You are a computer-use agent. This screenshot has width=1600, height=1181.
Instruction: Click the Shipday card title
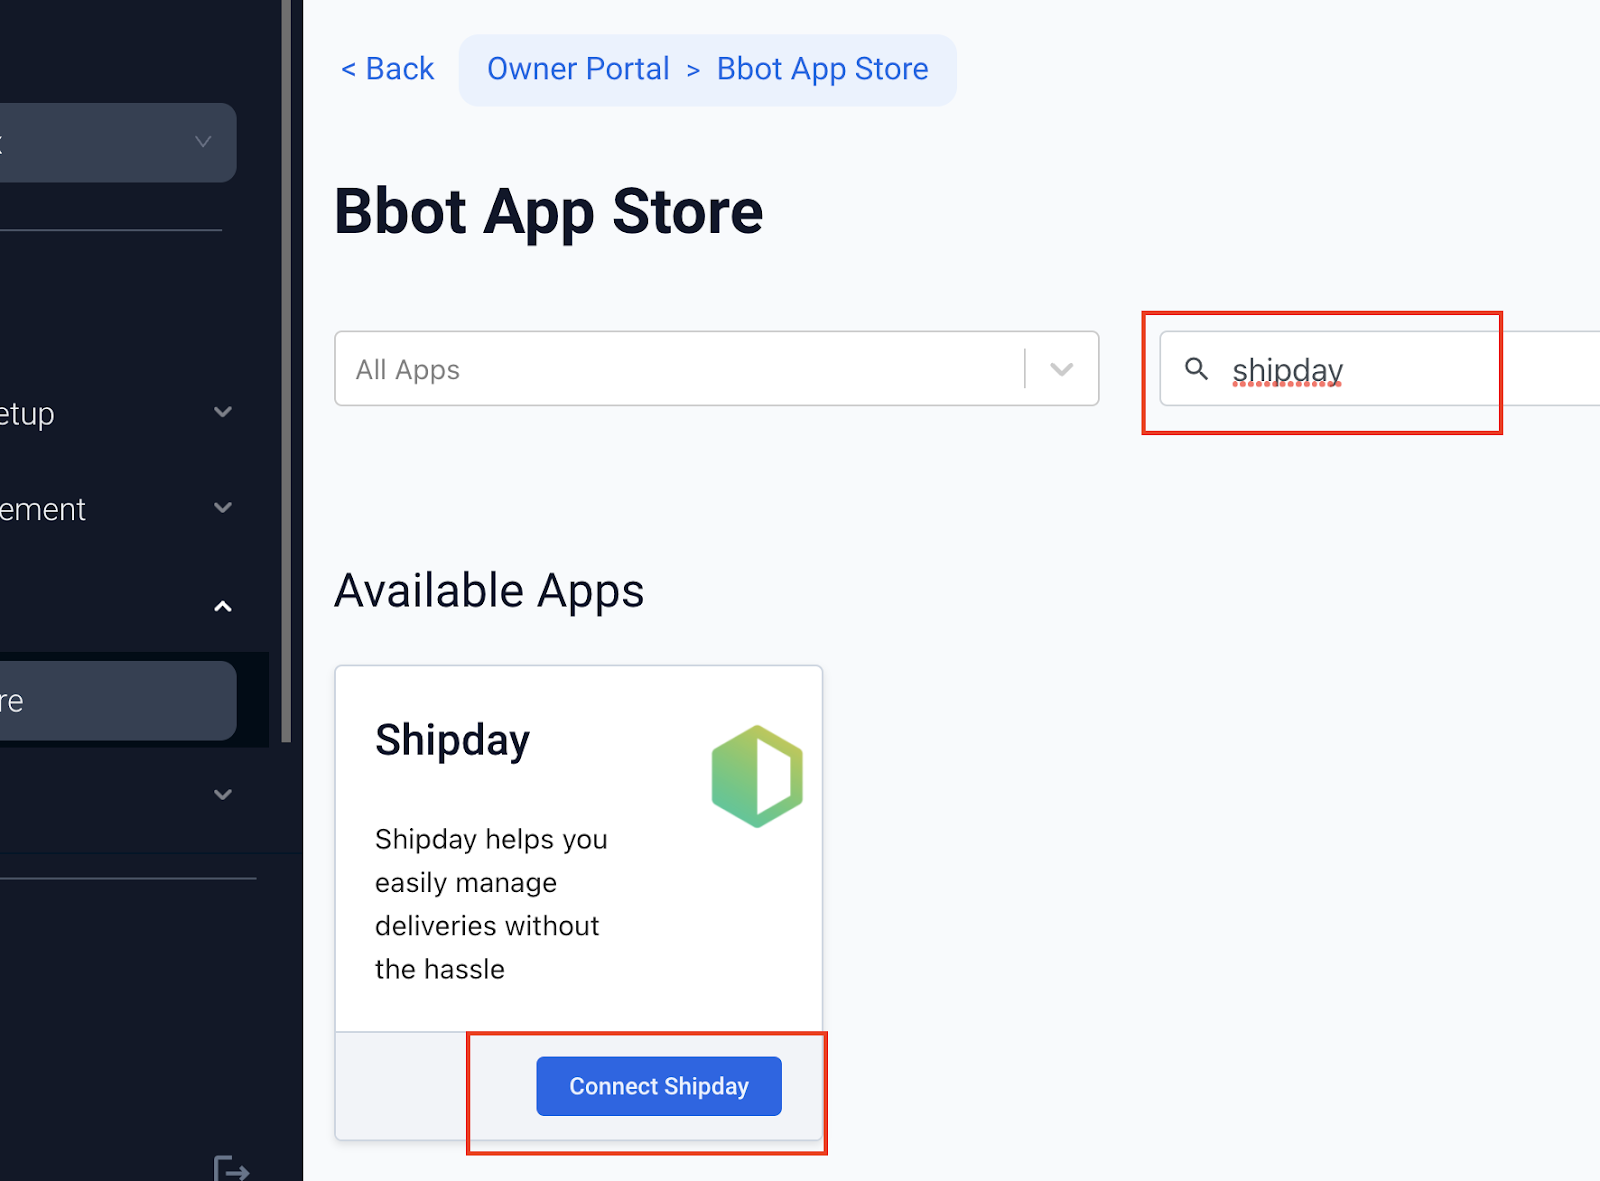click(x=452, y=740)
